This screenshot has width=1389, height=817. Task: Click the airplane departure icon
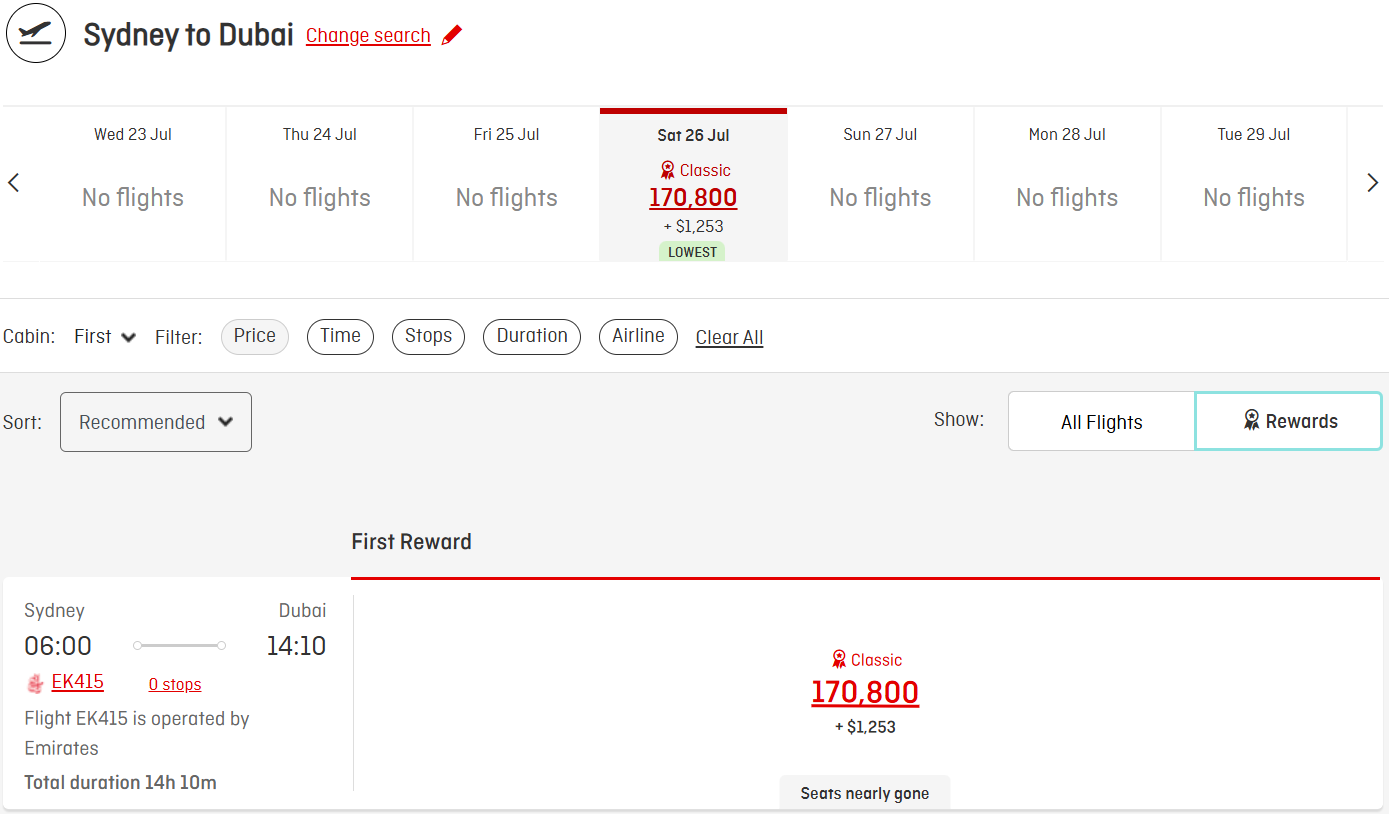click(x=36, y=33)
